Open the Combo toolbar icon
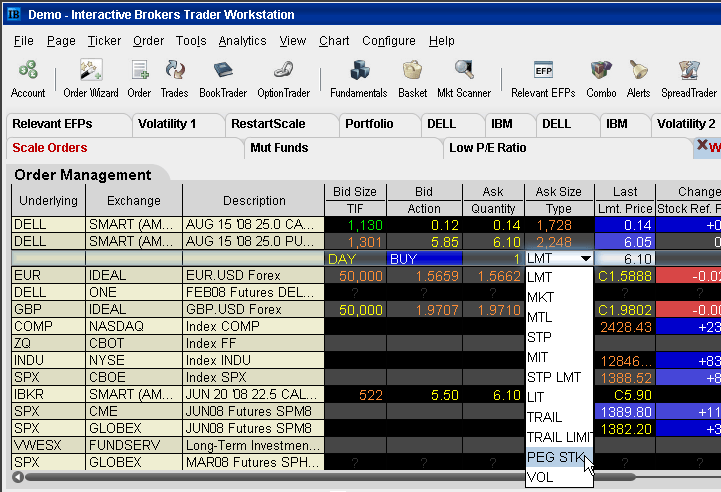721x492 pixels. pos(601,79)
